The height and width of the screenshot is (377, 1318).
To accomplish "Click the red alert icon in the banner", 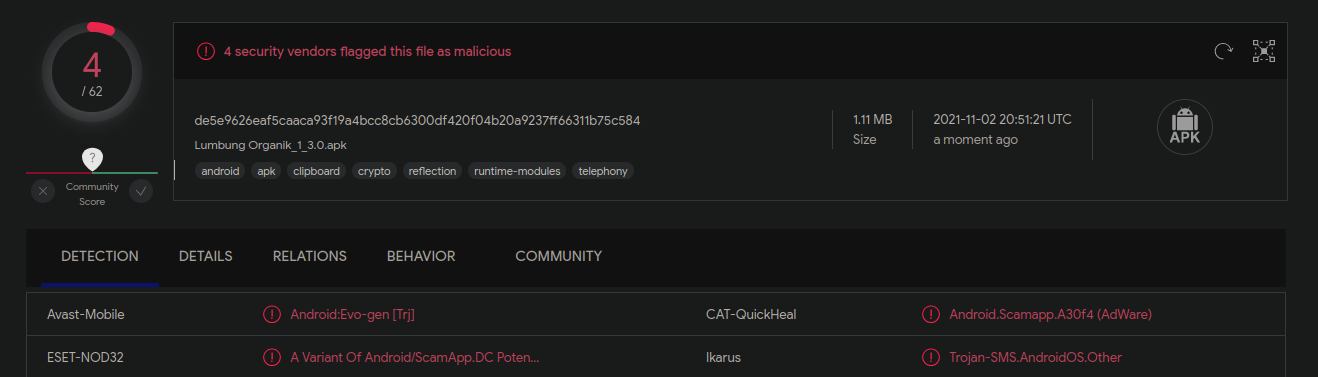I will point(205,51).
